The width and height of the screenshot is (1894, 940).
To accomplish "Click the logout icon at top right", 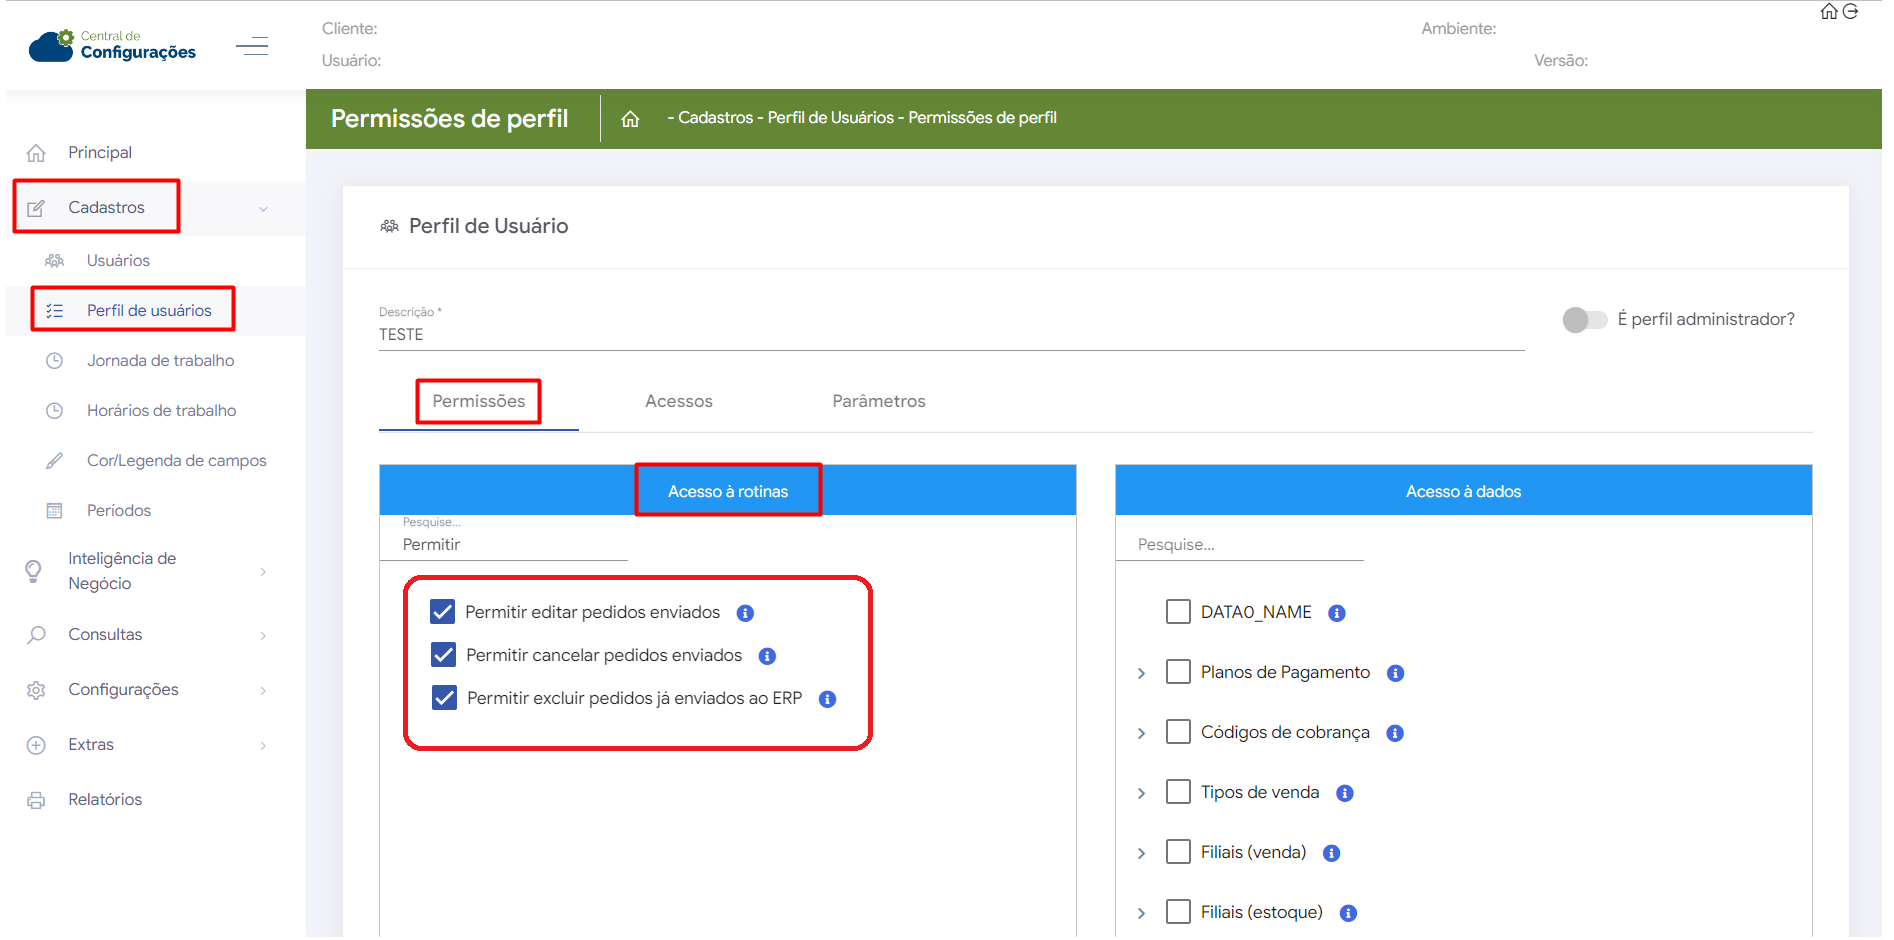I will click(x=1851, y=12).
